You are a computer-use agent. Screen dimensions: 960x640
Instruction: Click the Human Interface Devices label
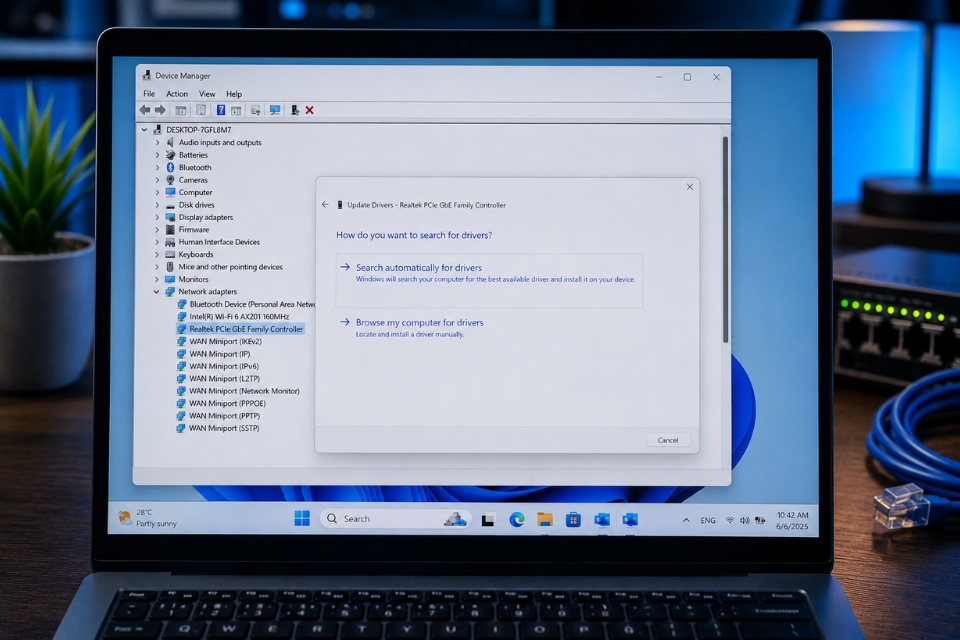pos(219,242)
